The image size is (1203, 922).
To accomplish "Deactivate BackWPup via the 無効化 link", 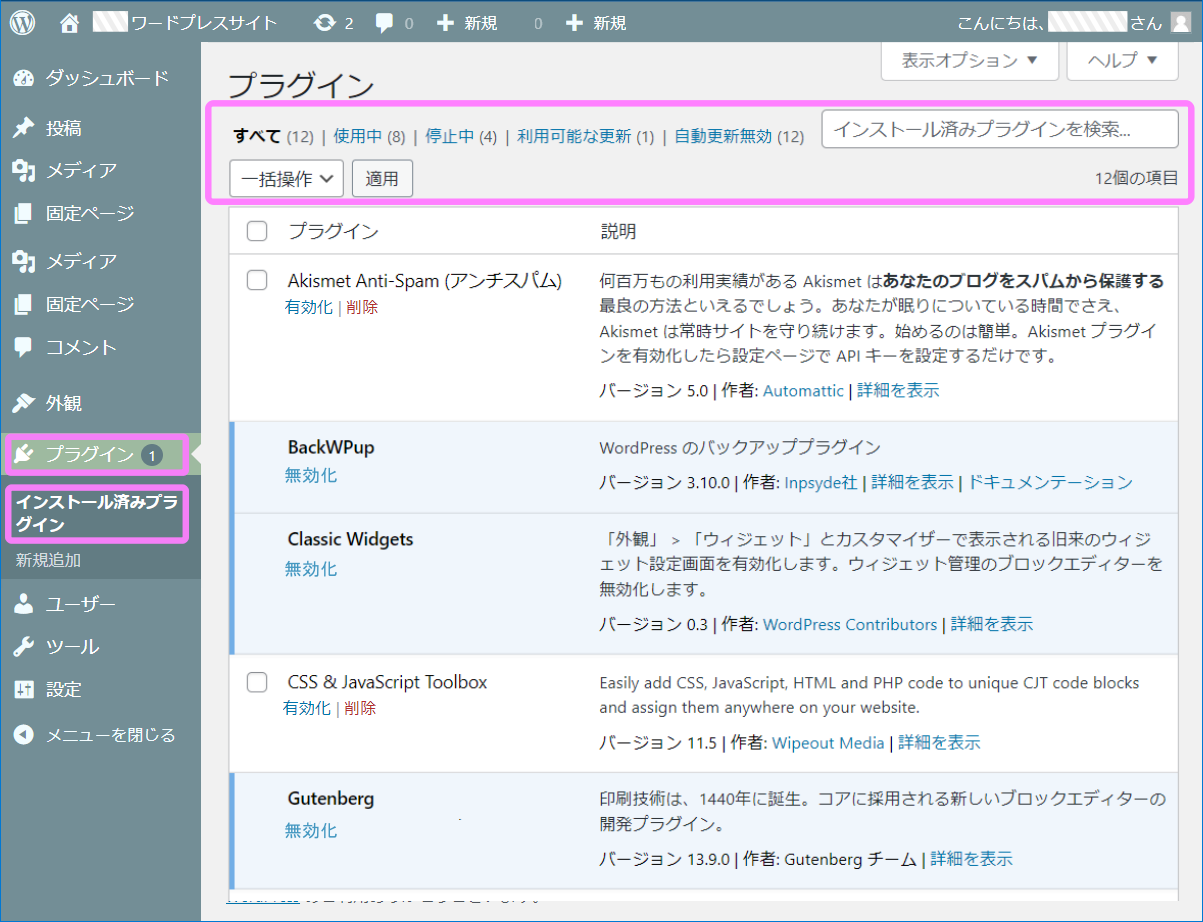I will (x=311, y=475).
